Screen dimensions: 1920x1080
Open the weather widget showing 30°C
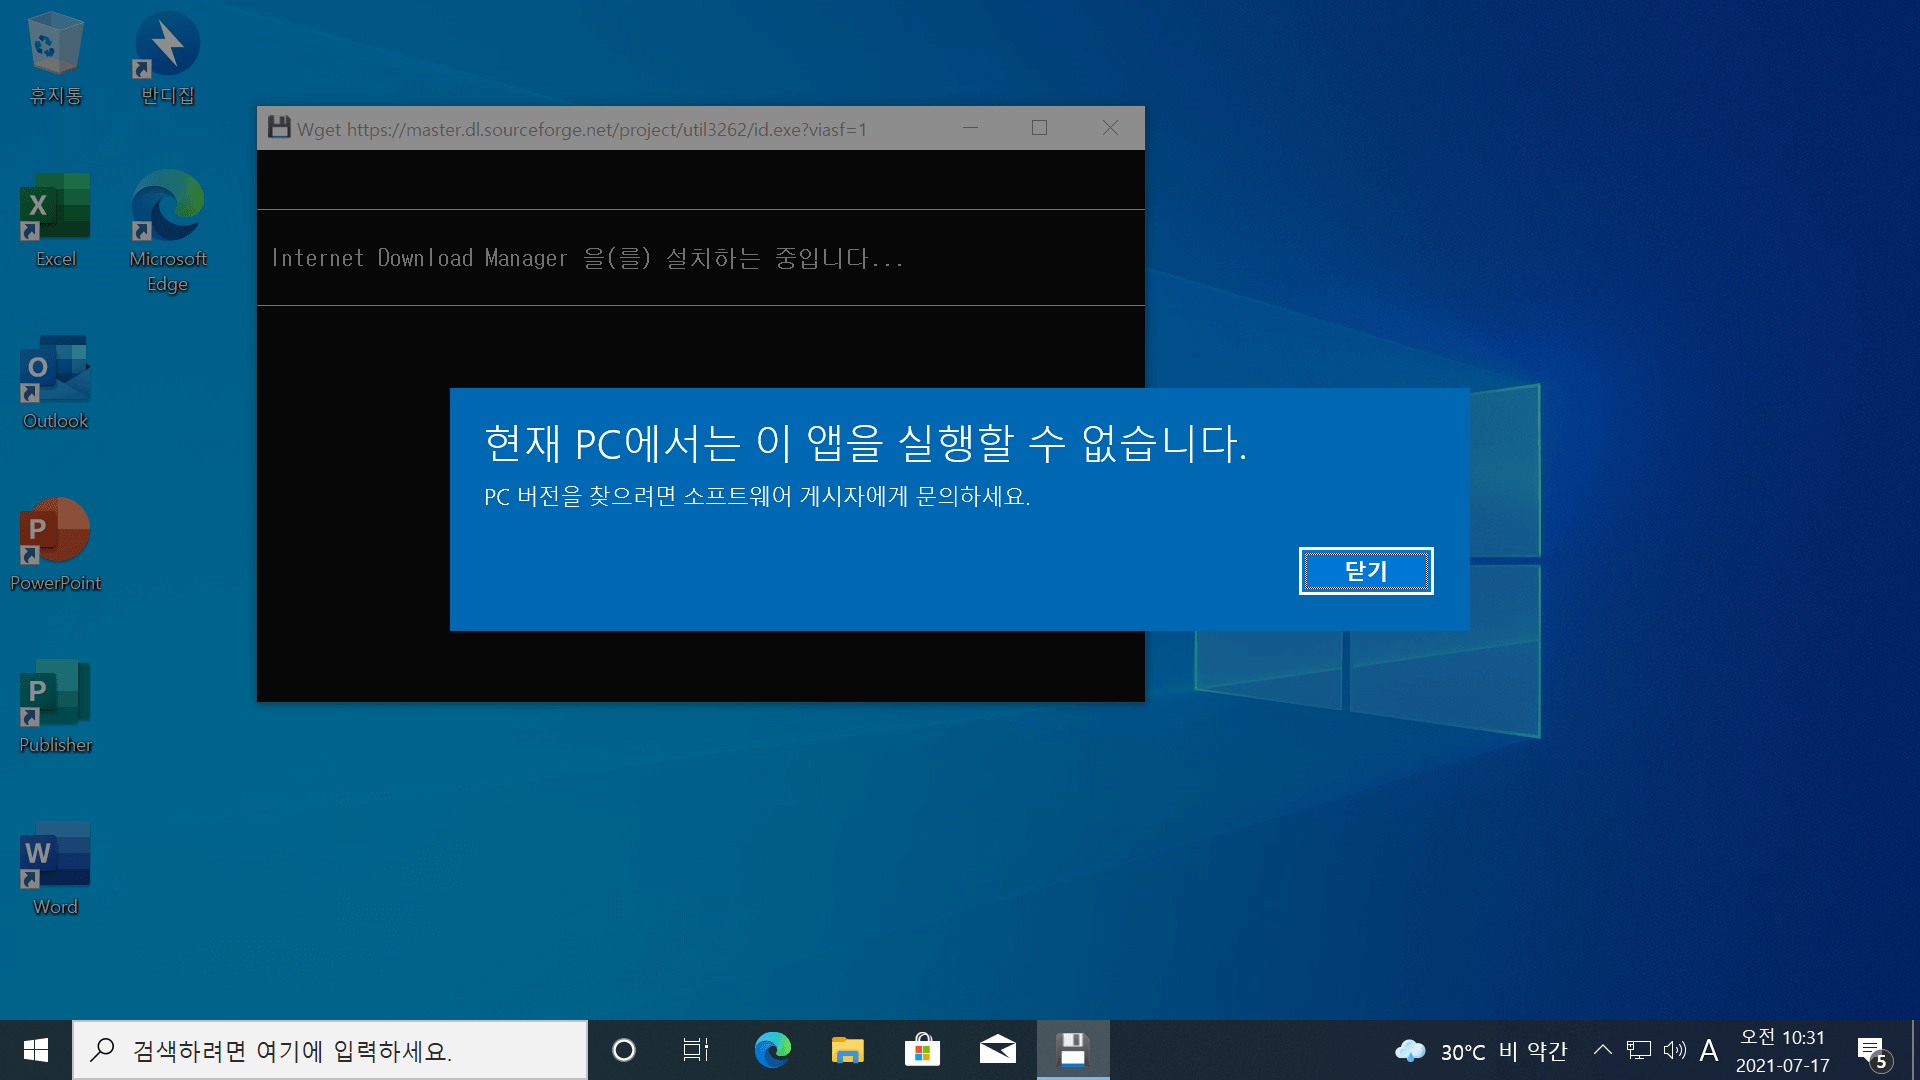click(1481, 1051)
